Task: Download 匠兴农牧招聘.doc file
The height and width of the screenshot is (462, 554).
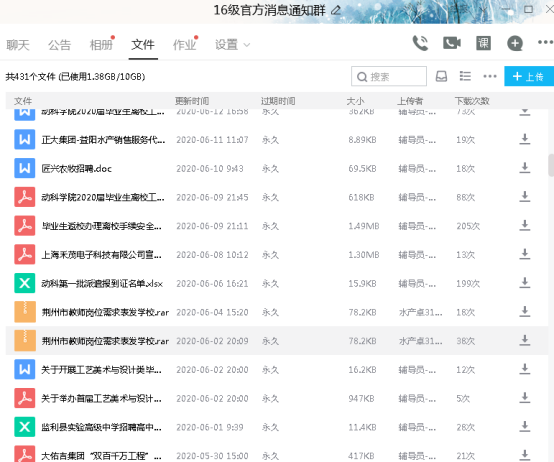Action: [x=525, y=168]
